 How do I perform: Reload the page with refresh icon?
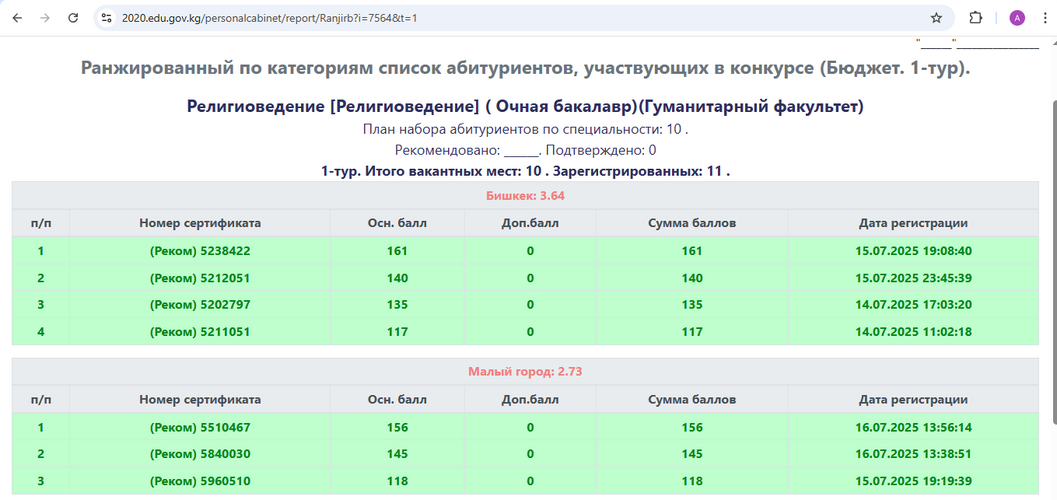click(73, 18)
